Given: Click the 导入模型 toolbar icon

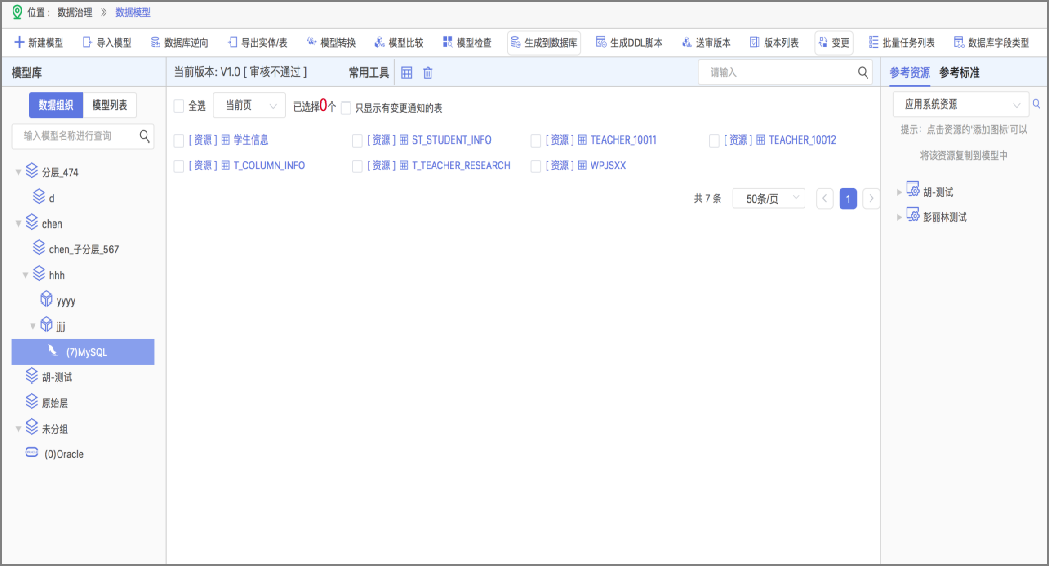Looking at the screenshot, I should click(87, 43).
